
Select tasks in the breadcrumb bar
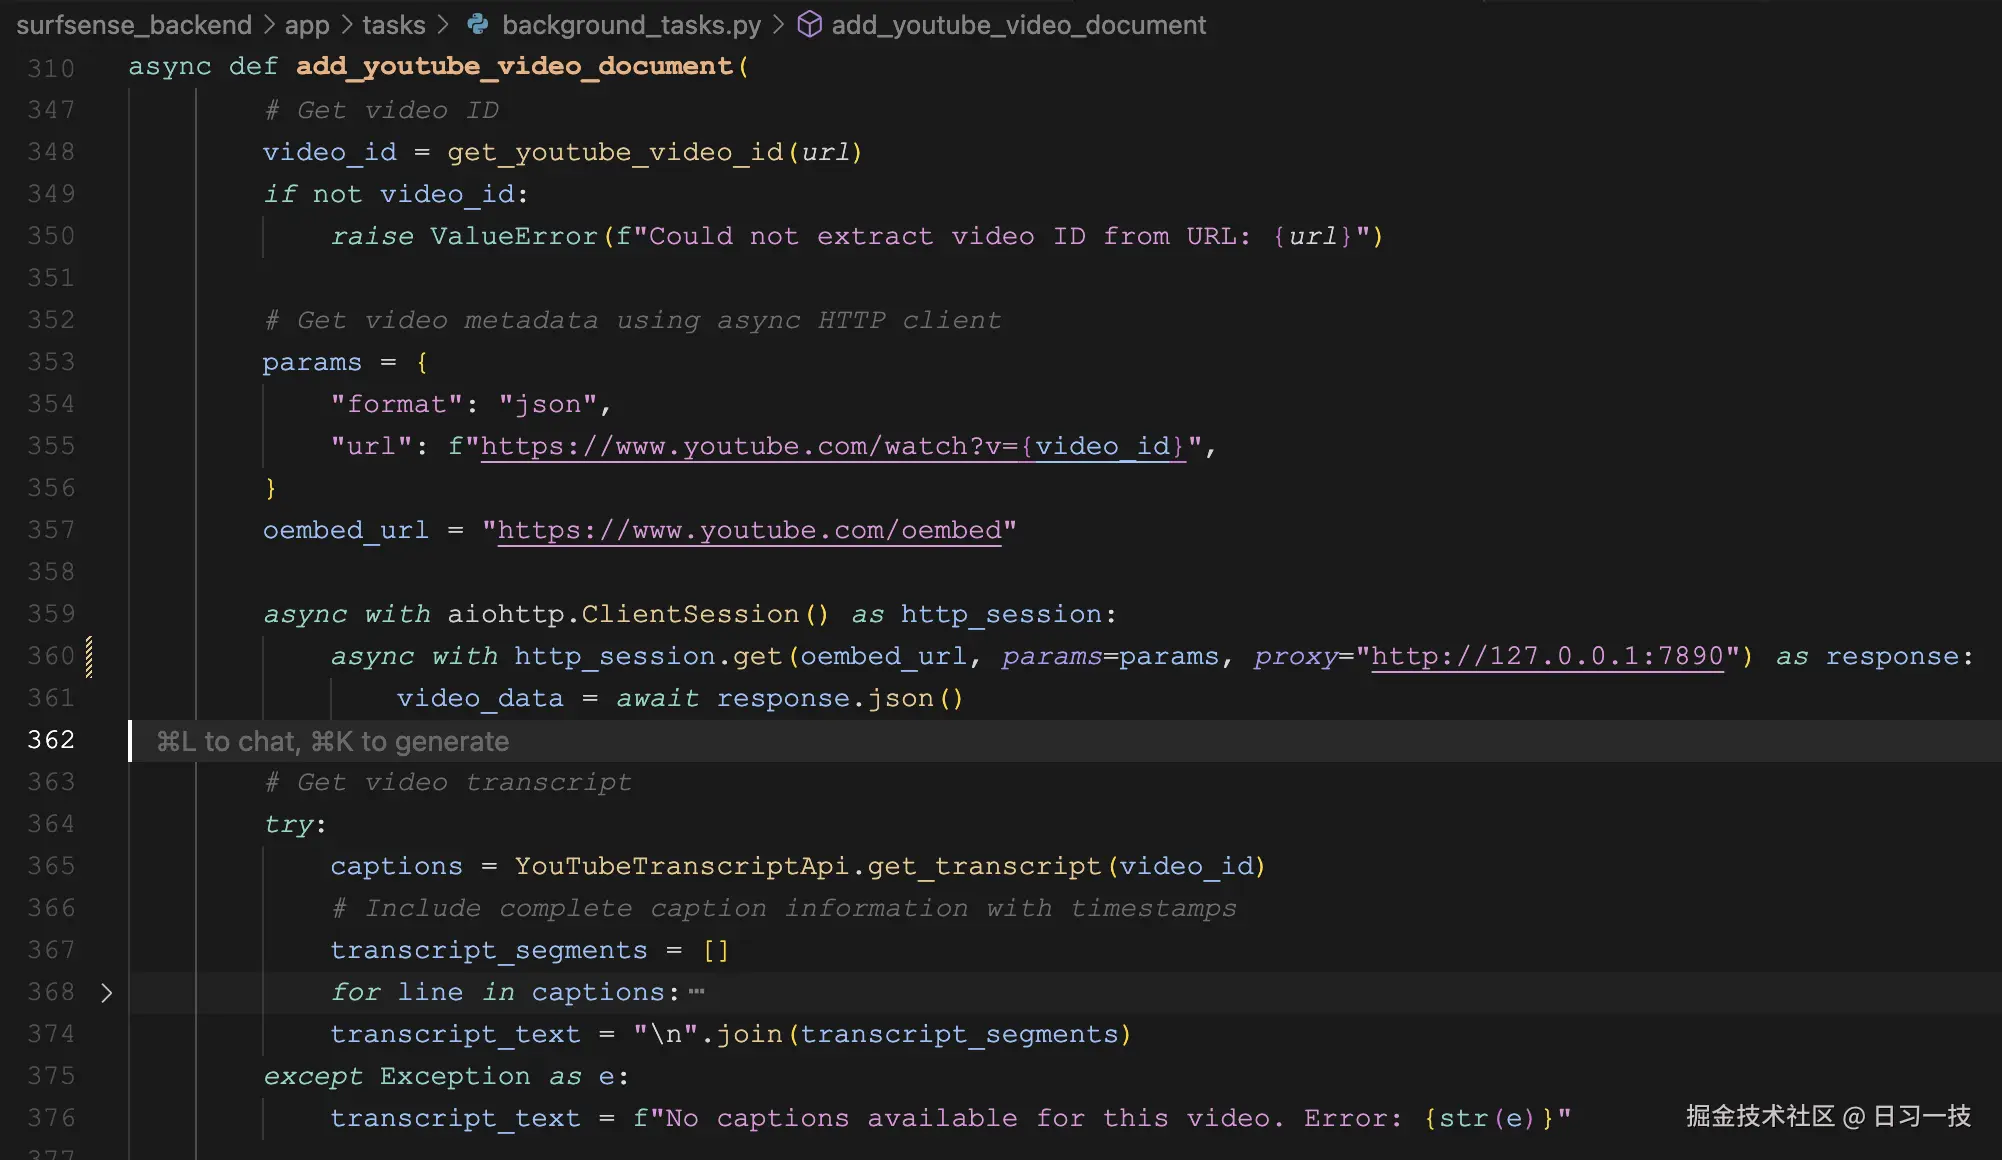pos(393,24)
